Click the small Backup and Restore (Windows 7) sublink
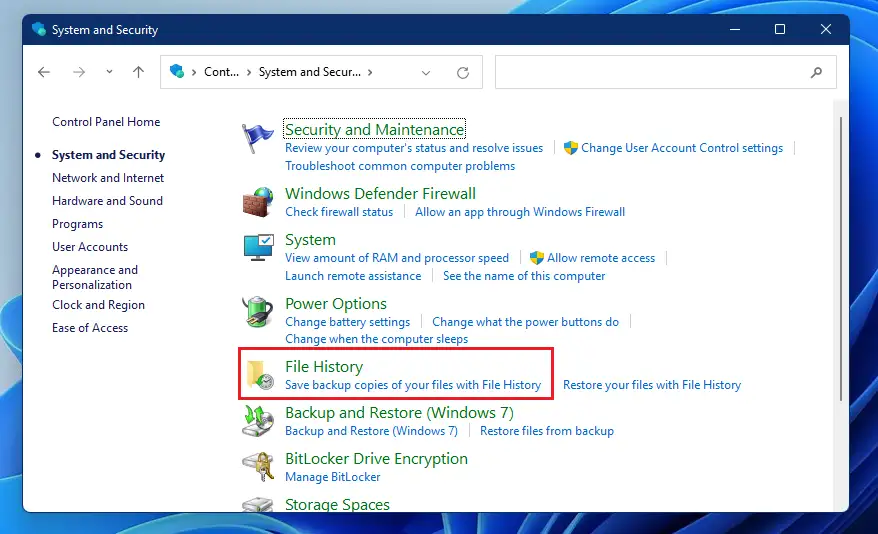The image size is (878, 534). coord(371,430)
